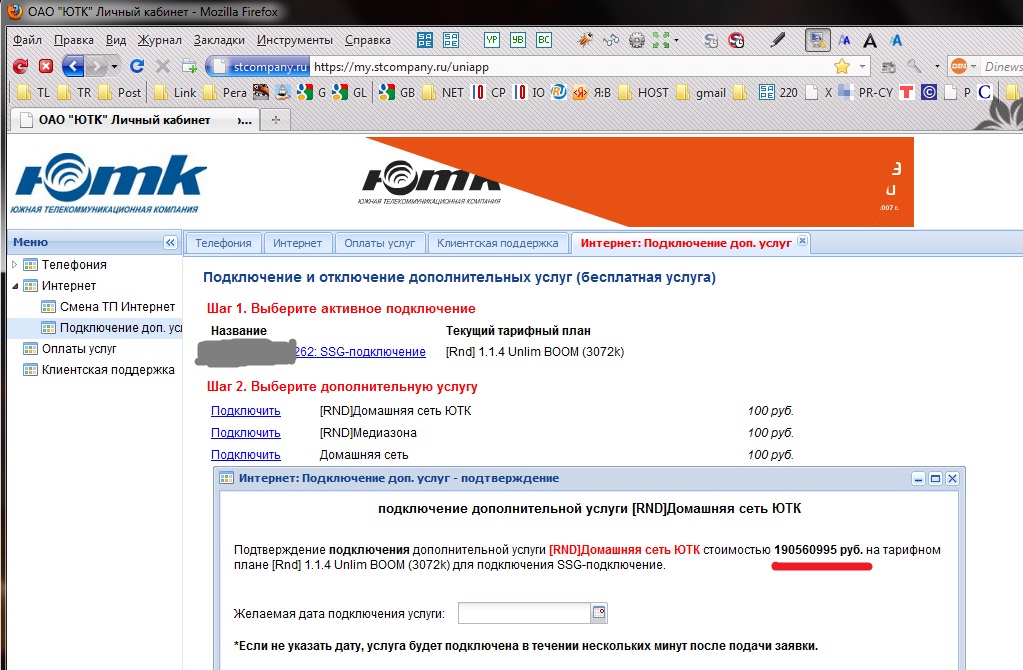
Task: Switch to the Интернет content tab
Action: pos(298,243)
